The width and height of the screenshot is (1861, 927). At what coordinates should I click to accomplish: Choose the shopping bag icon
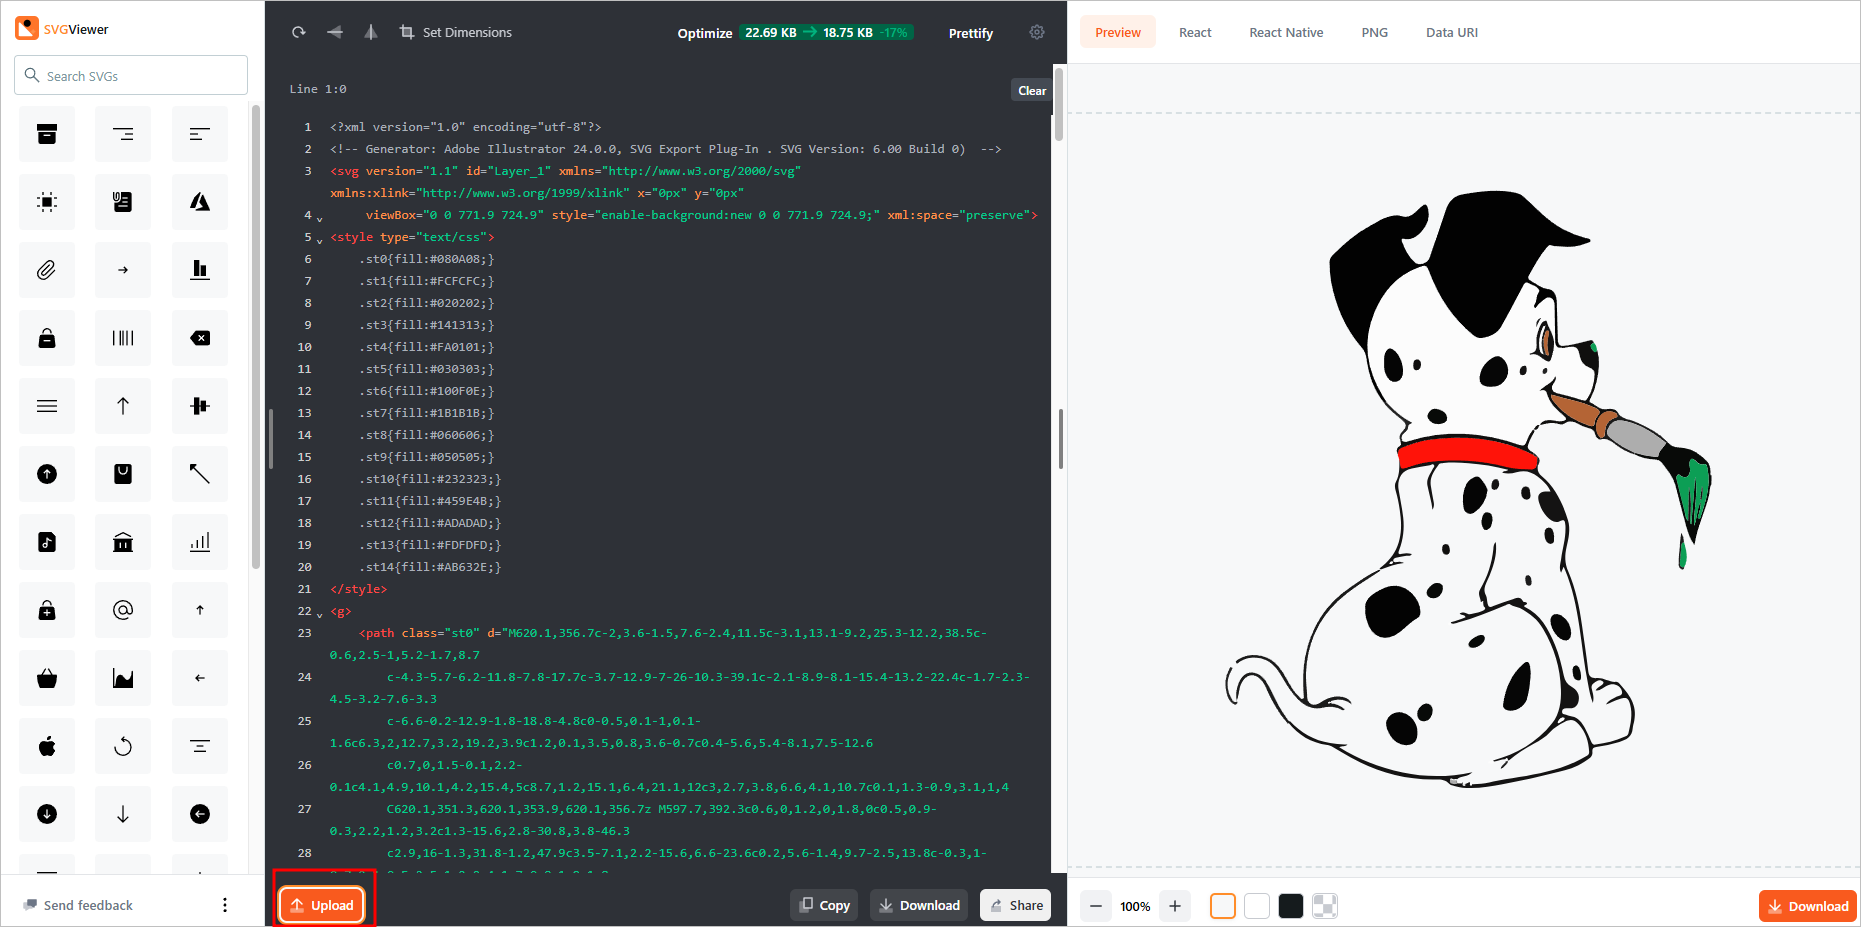click(x=123, y=474)
